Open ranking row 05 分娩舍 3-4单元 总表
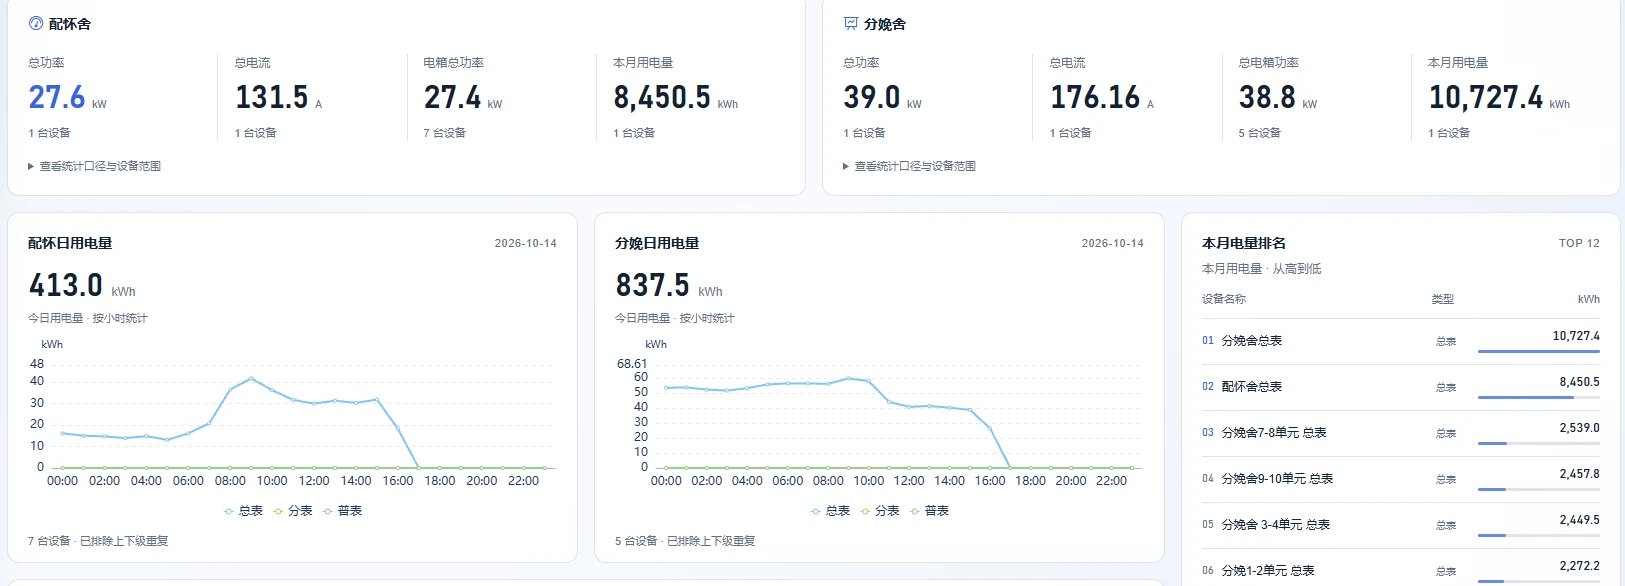1625x586 pixels. click(x=1401, y=525)
